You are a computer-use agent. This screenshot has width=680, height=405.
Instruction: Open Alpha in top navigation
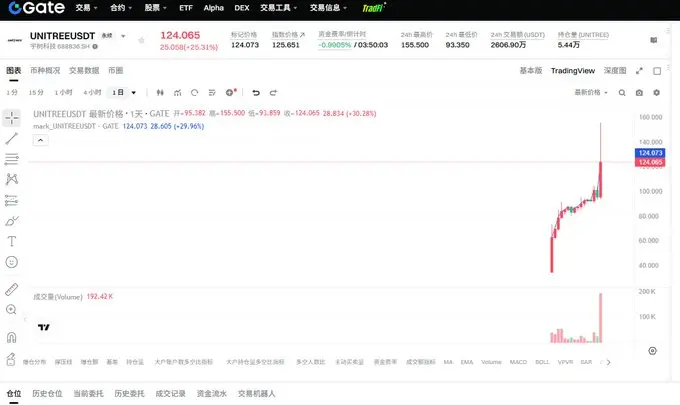click(x=214, y=8)
